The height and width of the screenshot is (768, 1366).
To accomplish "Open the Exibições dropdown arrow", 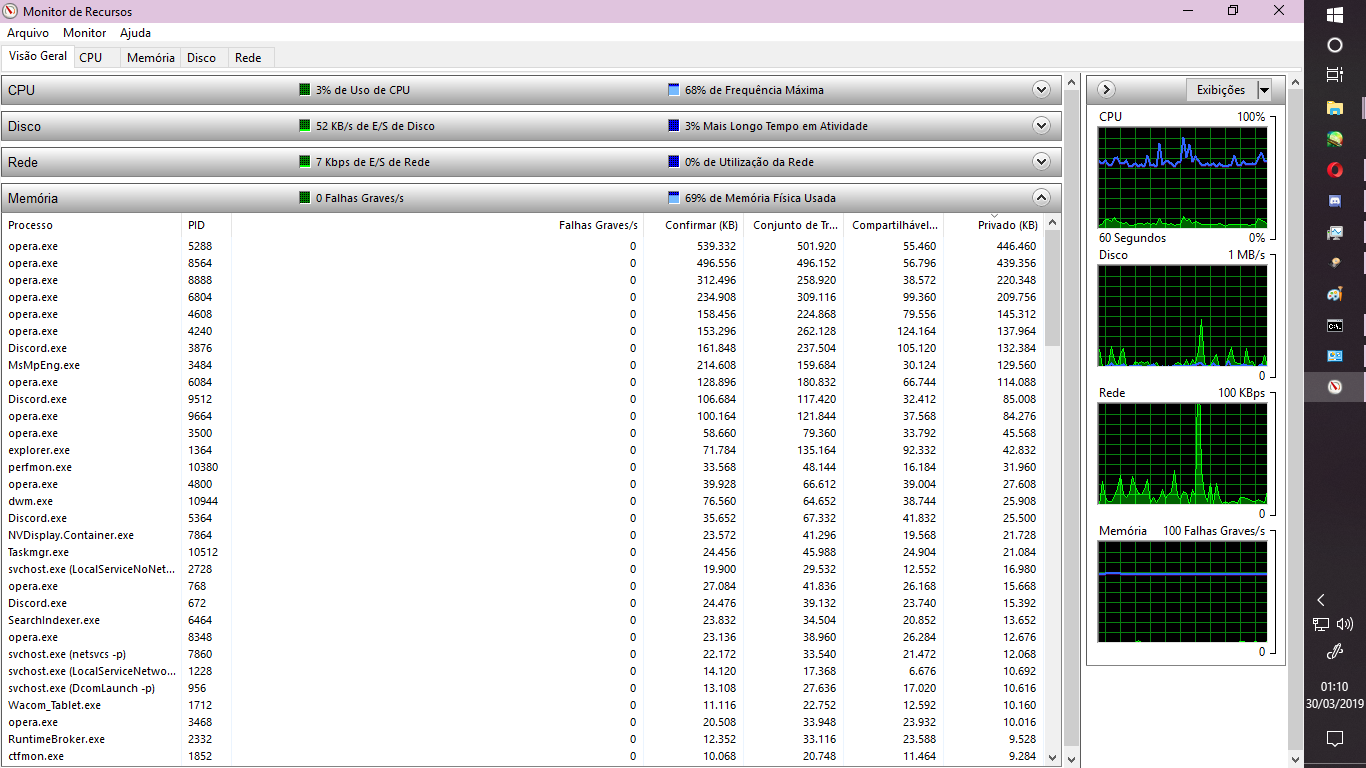I will point(1264,90).
